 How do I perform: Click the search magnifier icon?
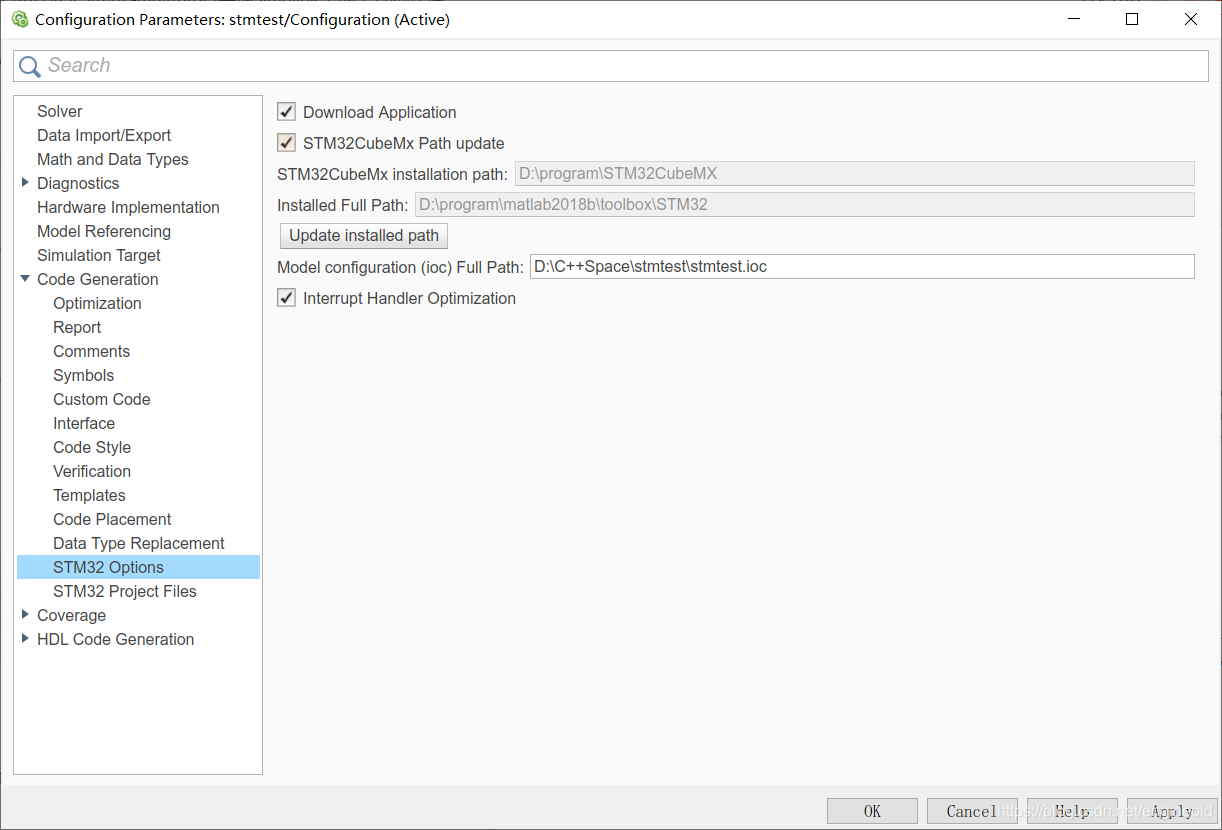pyautogui.click(x=30, y=66)
